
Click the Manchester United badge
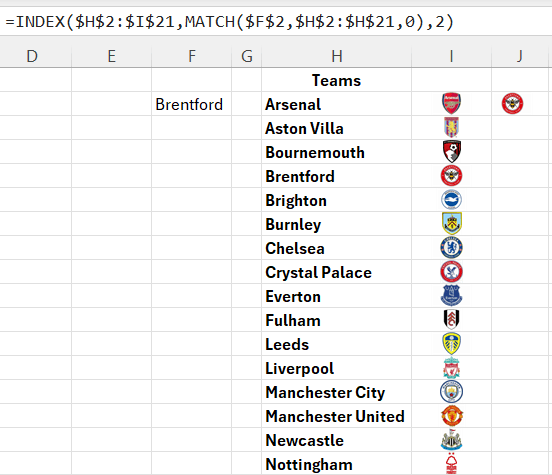(451, 416)
